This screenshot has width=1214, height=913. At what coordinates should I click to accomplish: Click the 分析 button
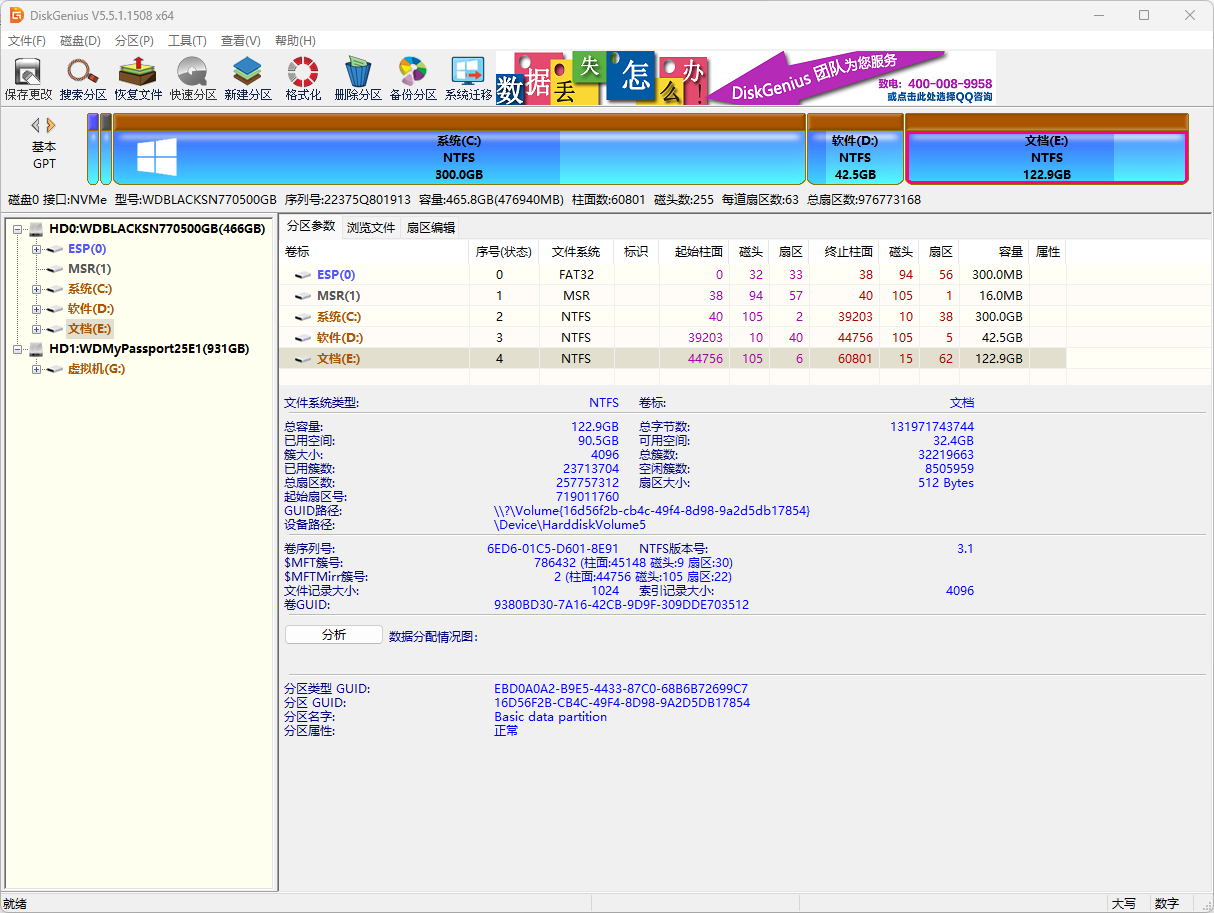[x=333, y=635]
